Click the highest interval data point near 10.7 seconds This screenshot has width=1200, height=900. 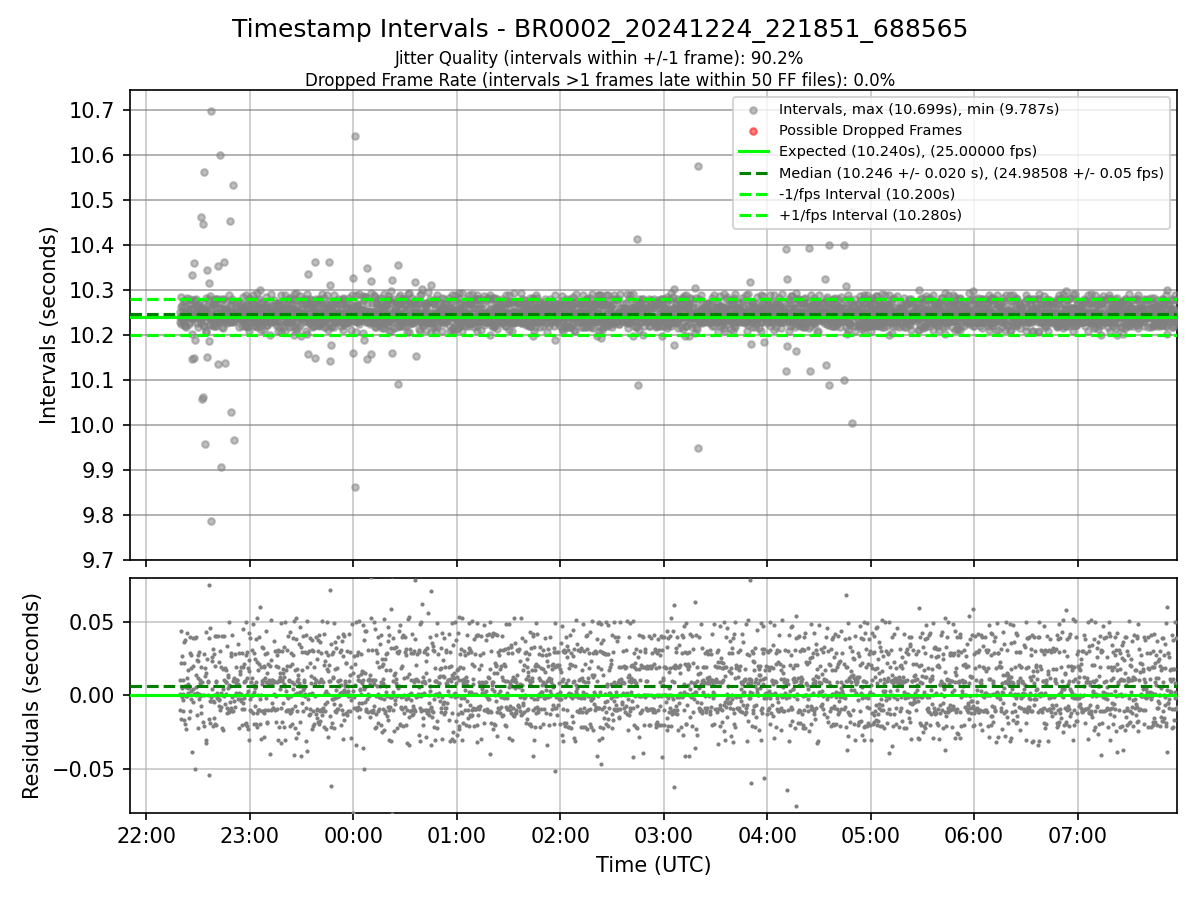(x=211, y=111)
